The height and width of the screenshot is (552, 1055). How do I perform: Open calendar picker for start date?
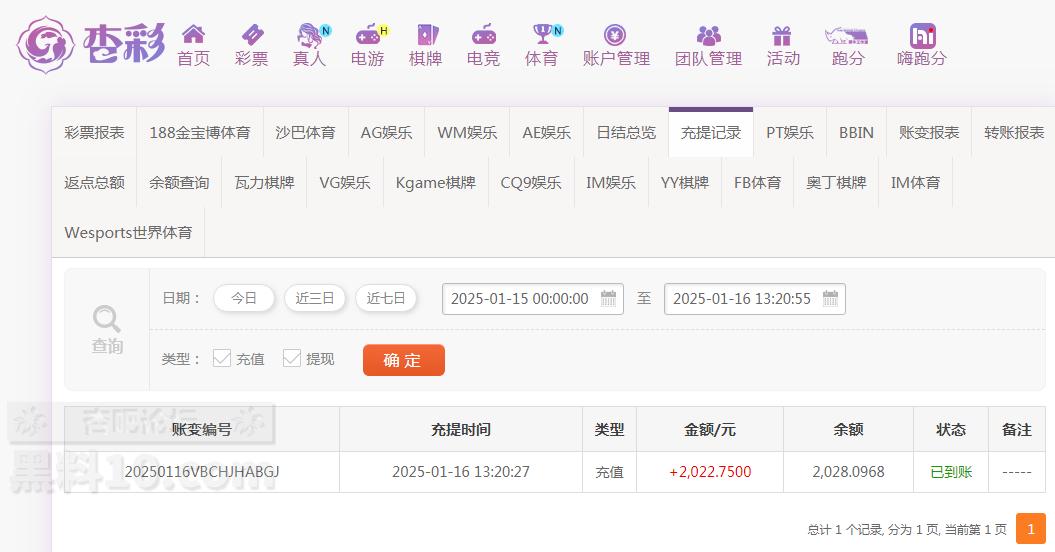(608, 298)
